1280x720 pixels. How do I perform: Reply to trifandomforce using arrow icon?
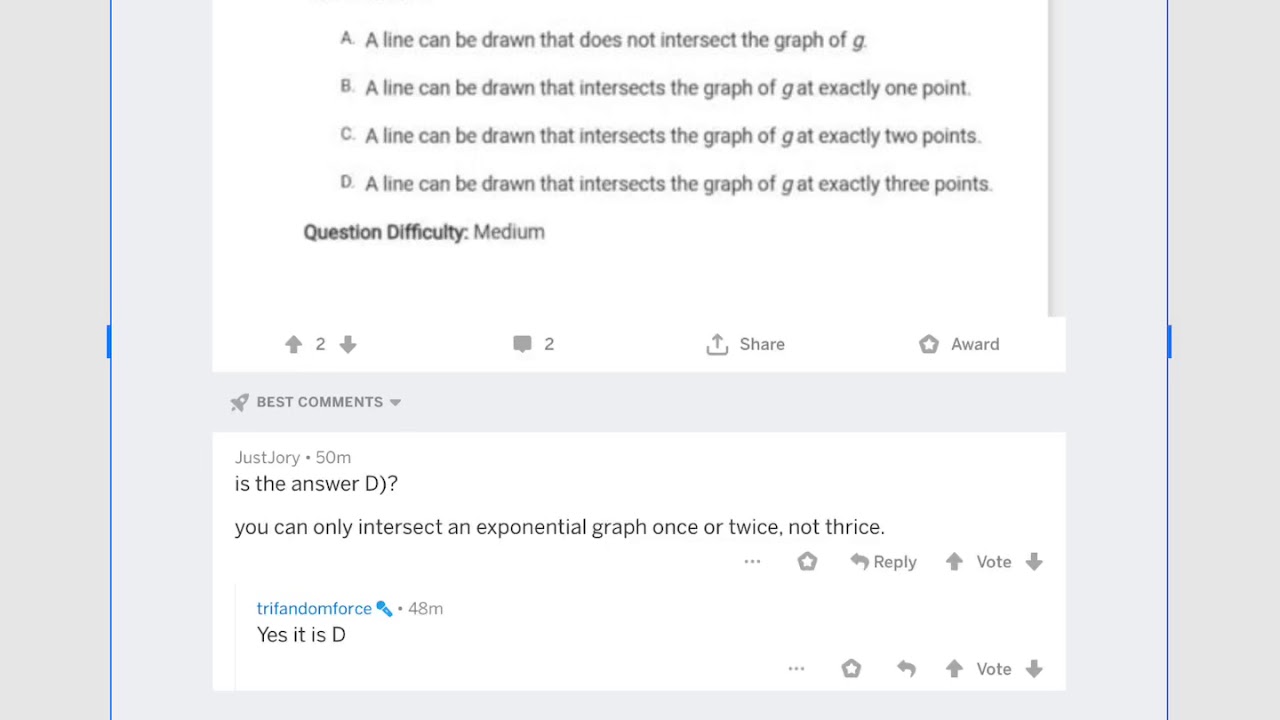pos(906,669)
